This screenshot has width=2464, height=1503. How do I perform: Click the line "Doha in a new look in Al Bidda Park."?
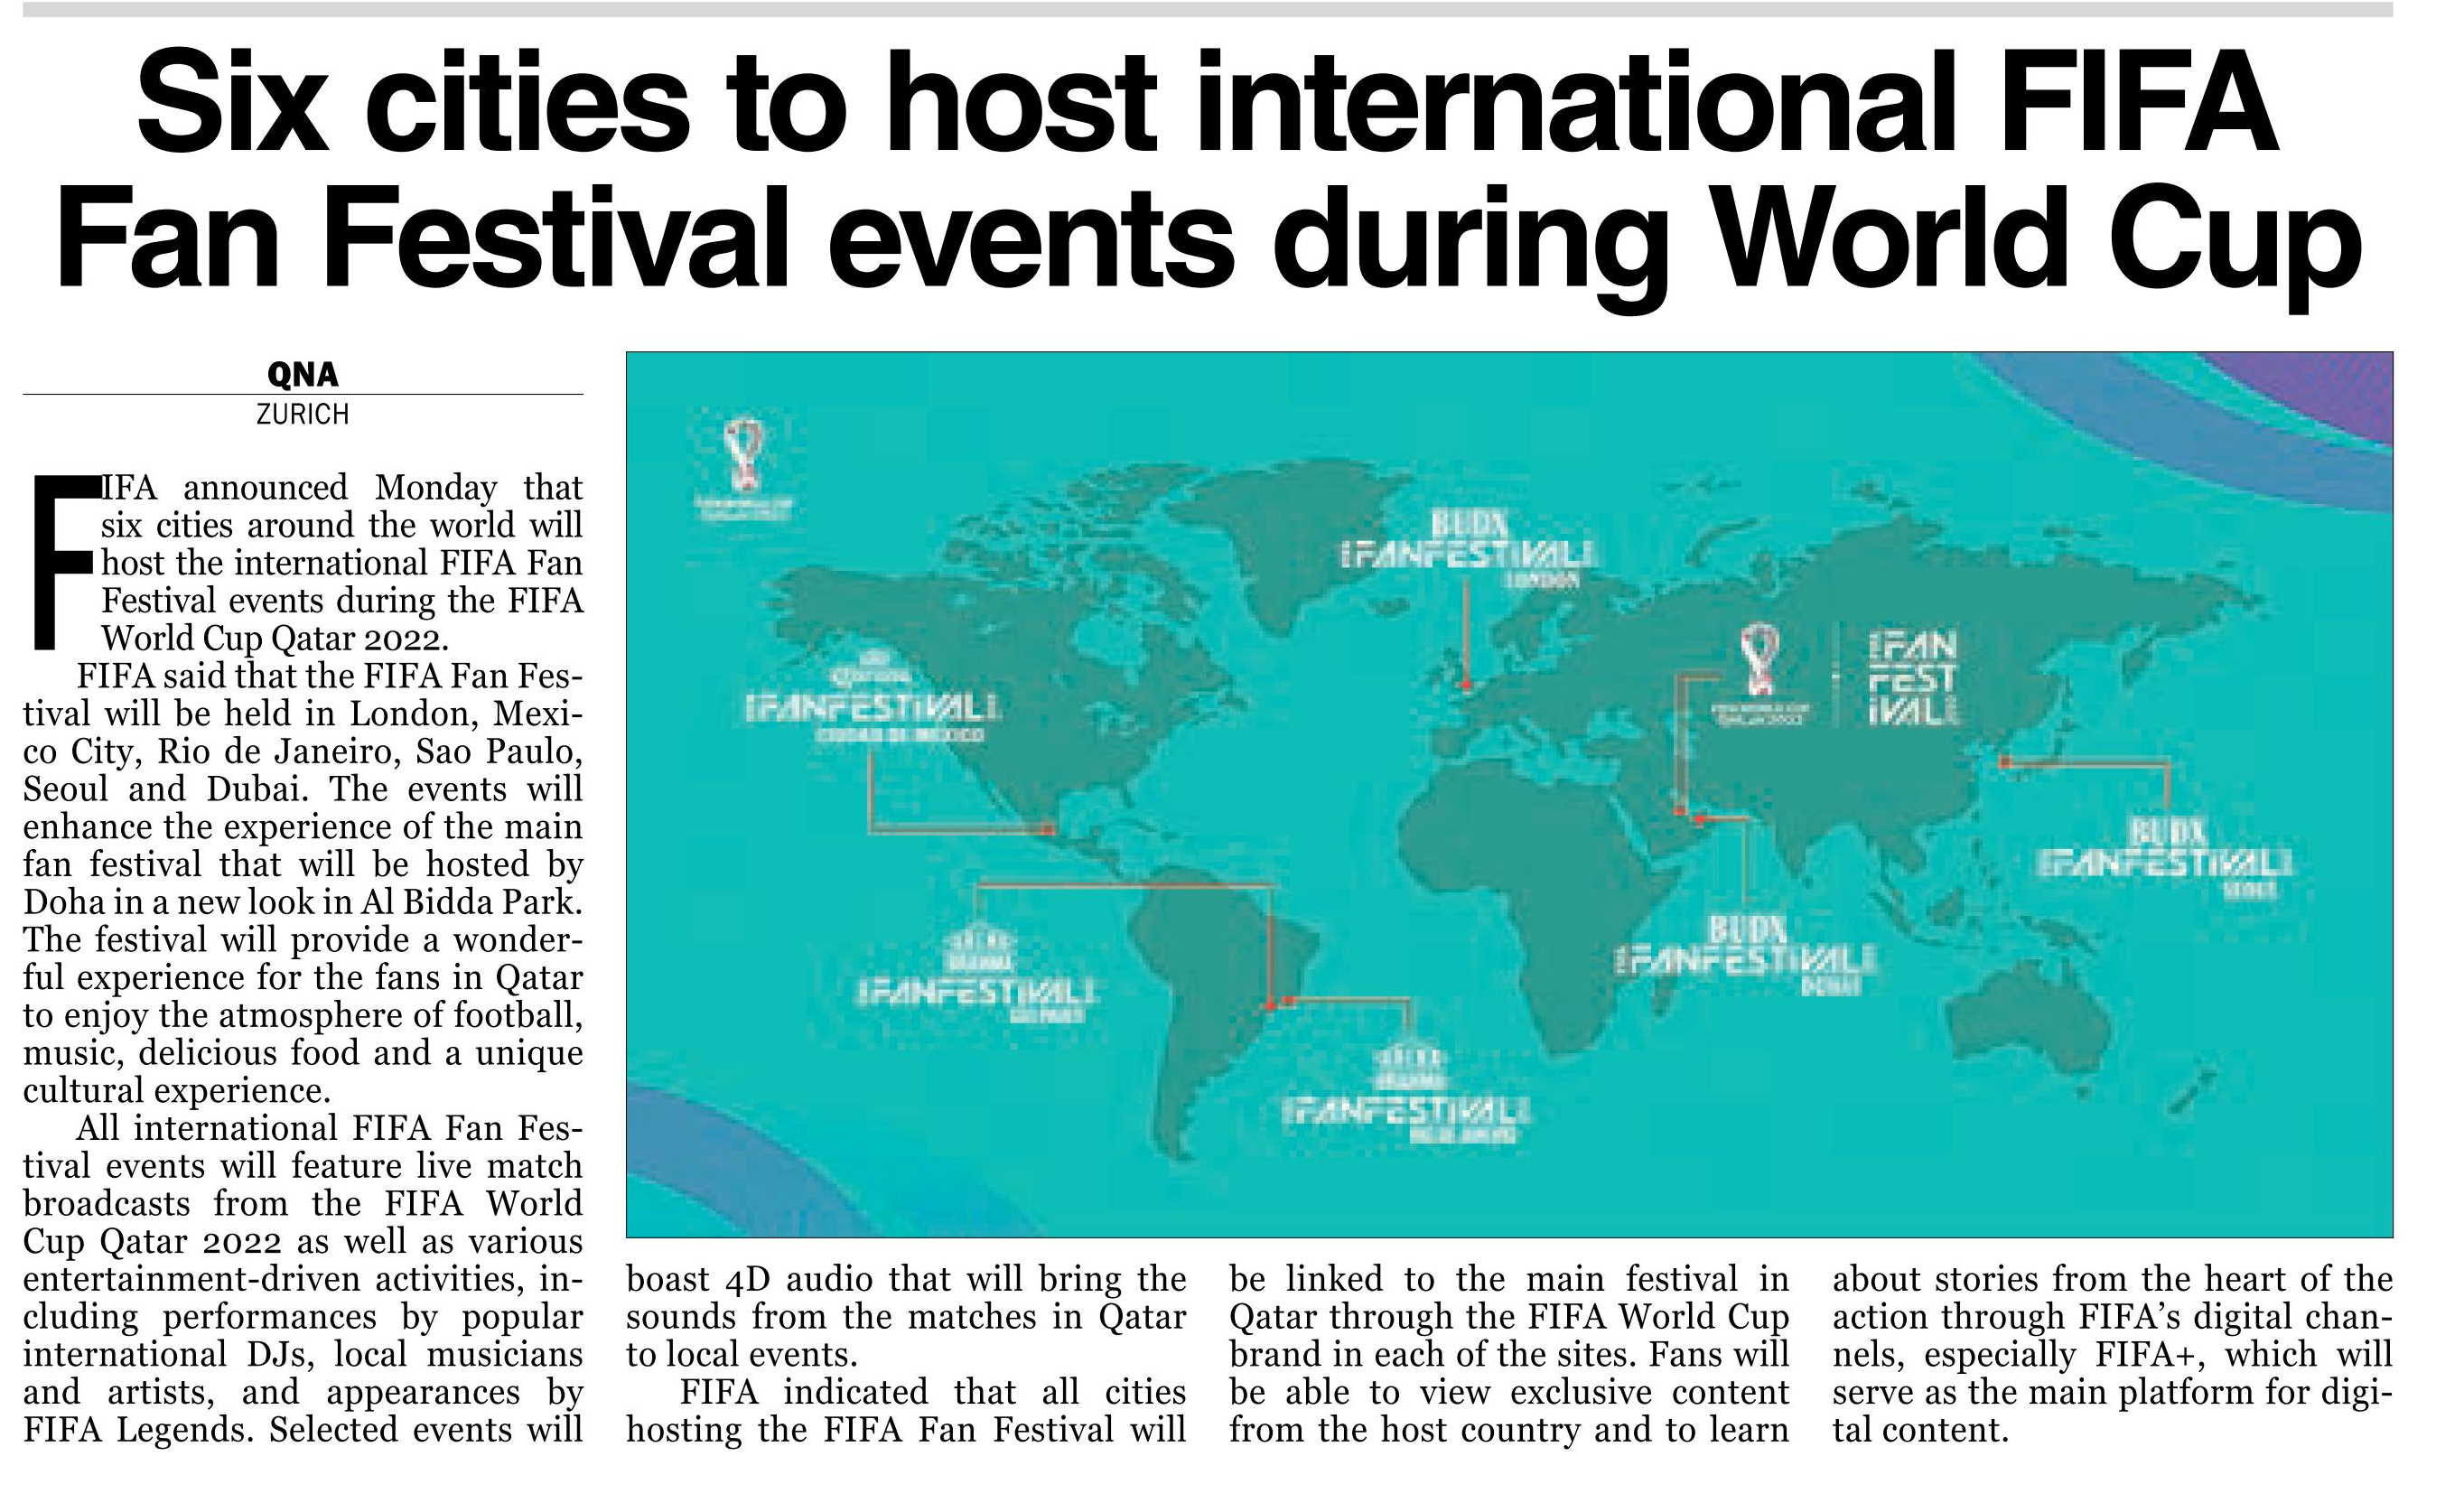coord(303,902)
